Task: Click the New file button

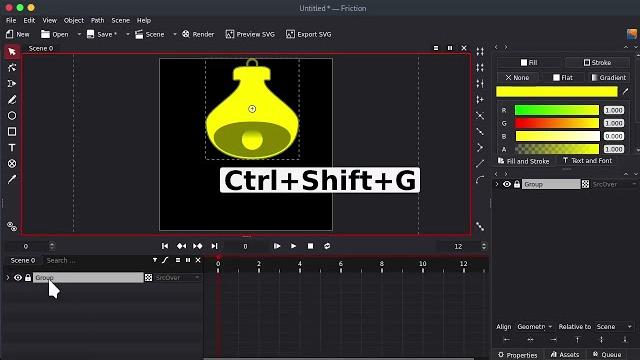Action: pos(18,34)
